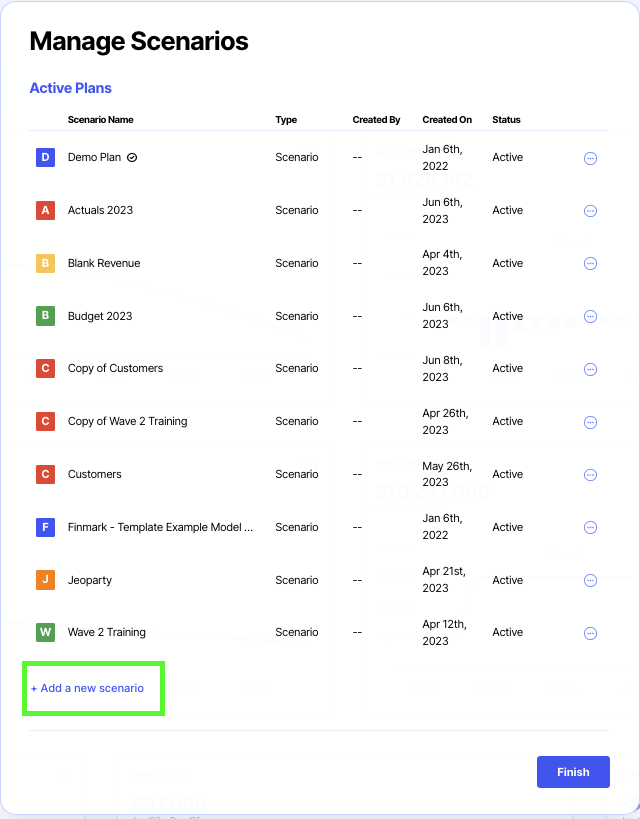Select the Customers scenario name
This screenshot has height=819, width=640.
coord(95,474)
